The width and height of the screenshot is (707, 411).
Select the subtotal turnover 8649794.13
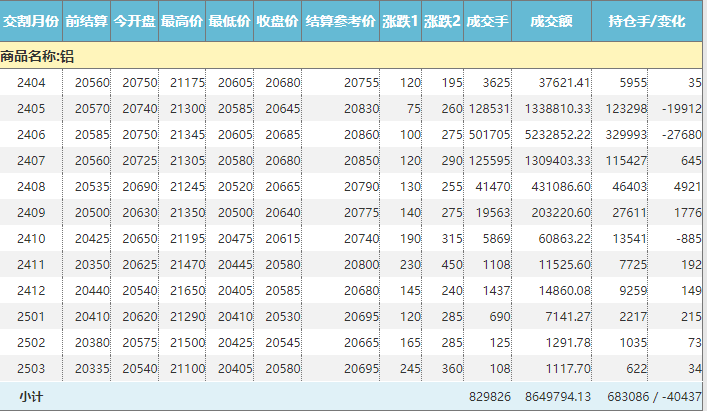point(553,397)
